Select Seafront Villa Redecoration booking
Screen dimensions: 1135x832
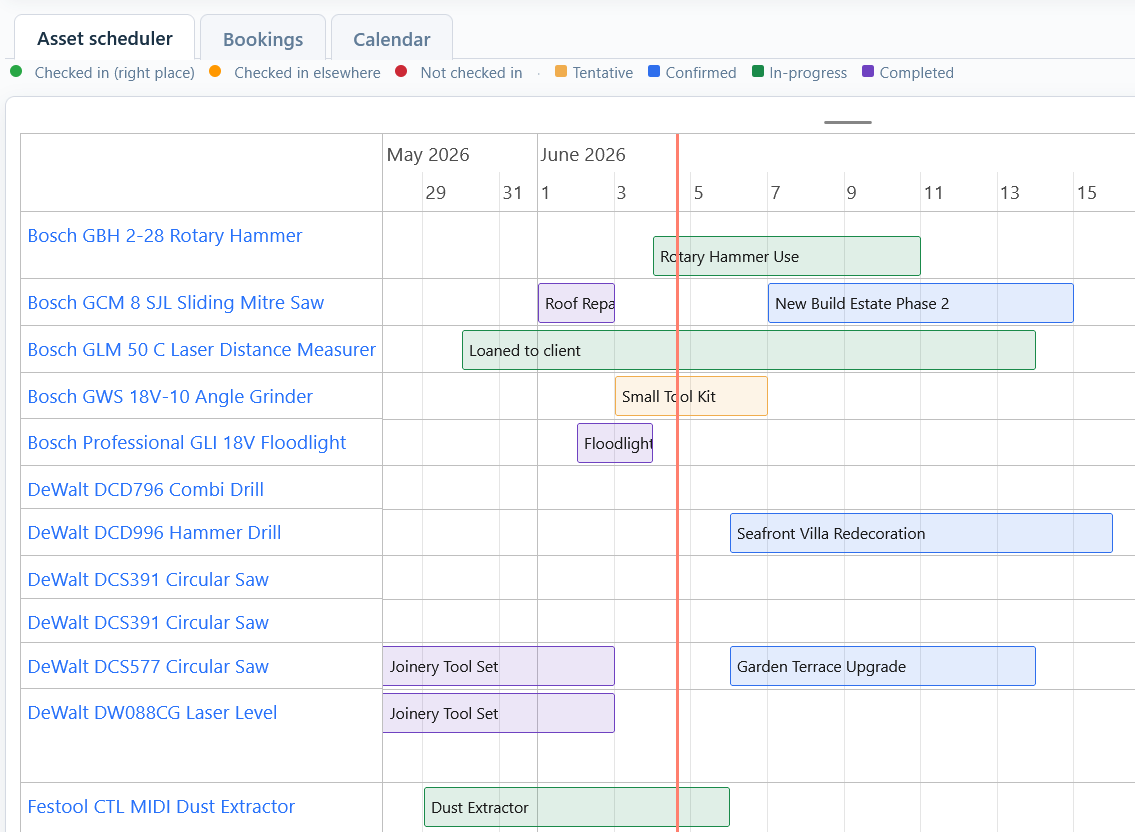[x=921, y=534]
